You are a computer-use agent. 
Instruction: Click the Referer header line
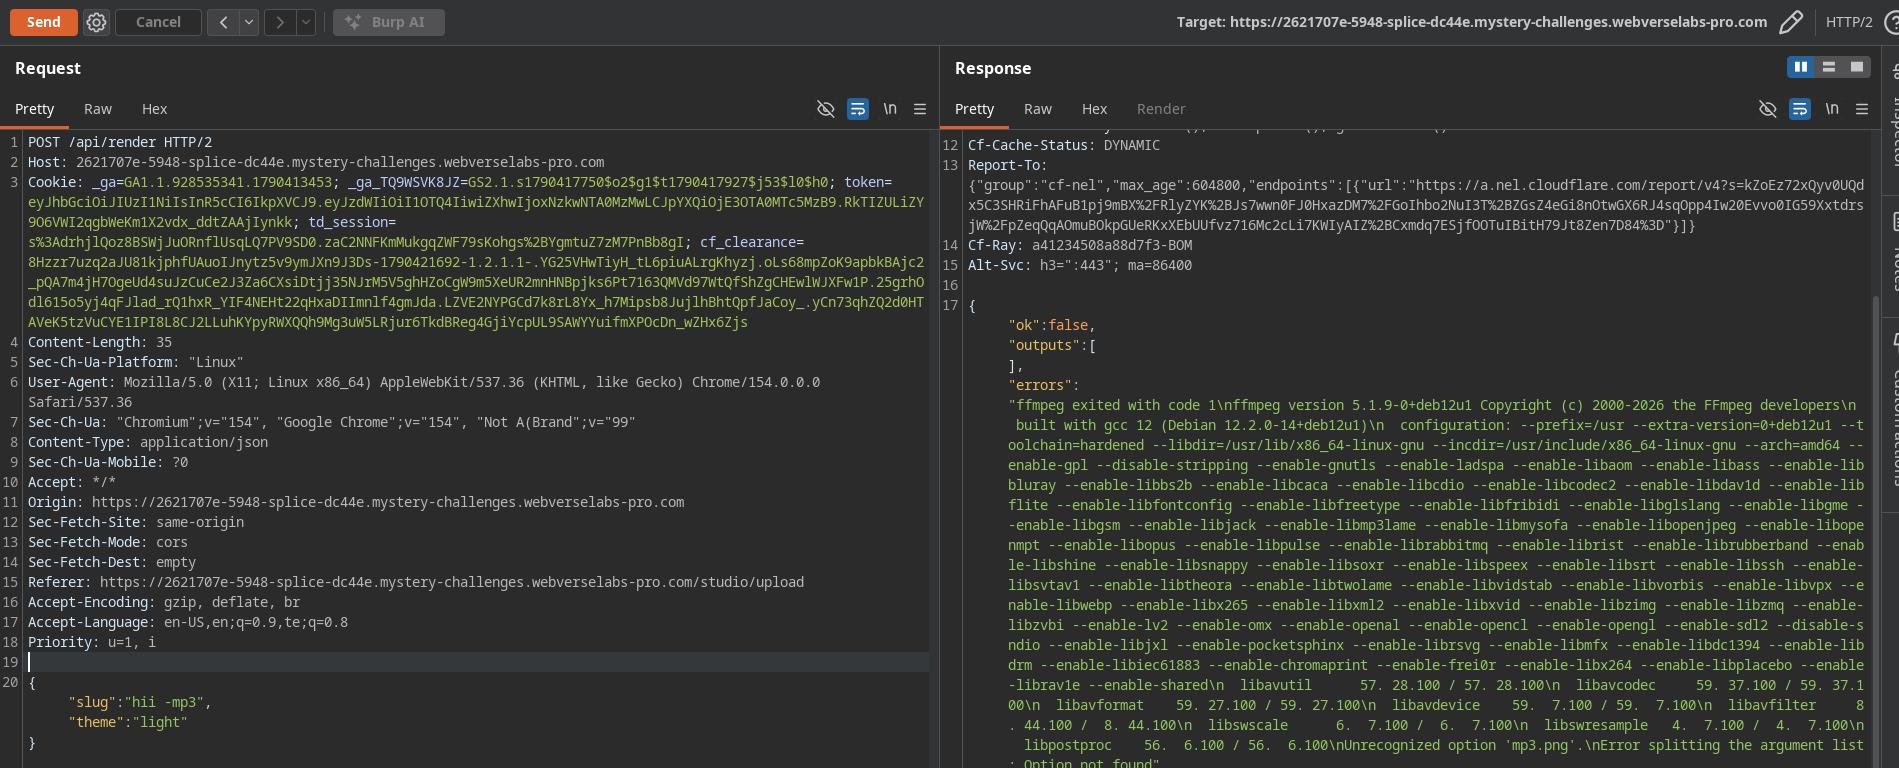pyautogui.click(x=416, y=582)
